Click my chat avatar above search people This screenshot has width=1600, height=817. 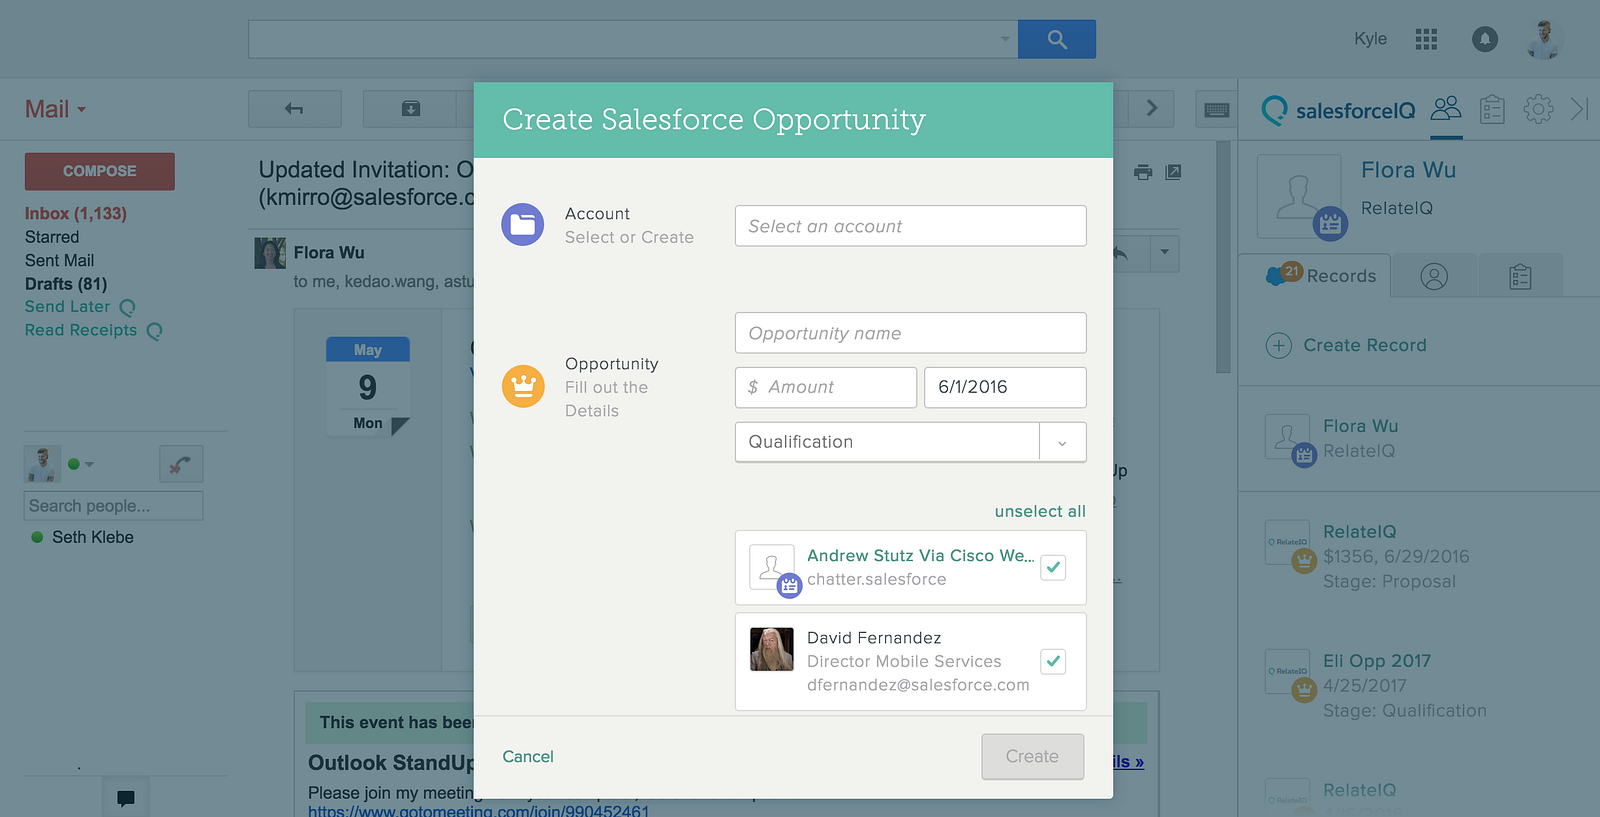42,464
